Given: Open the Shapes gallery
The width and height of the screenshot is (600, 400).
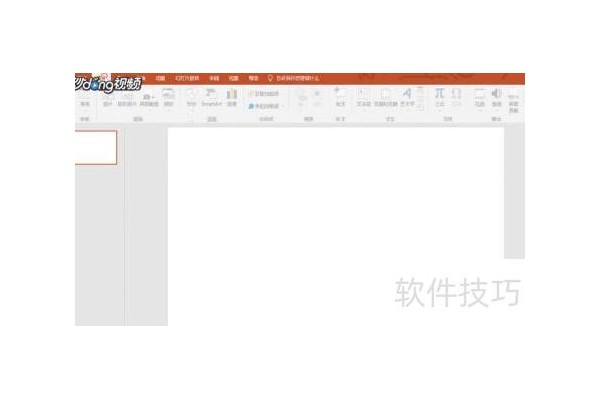Looking at the screenshot, I should tap(191, 98).
